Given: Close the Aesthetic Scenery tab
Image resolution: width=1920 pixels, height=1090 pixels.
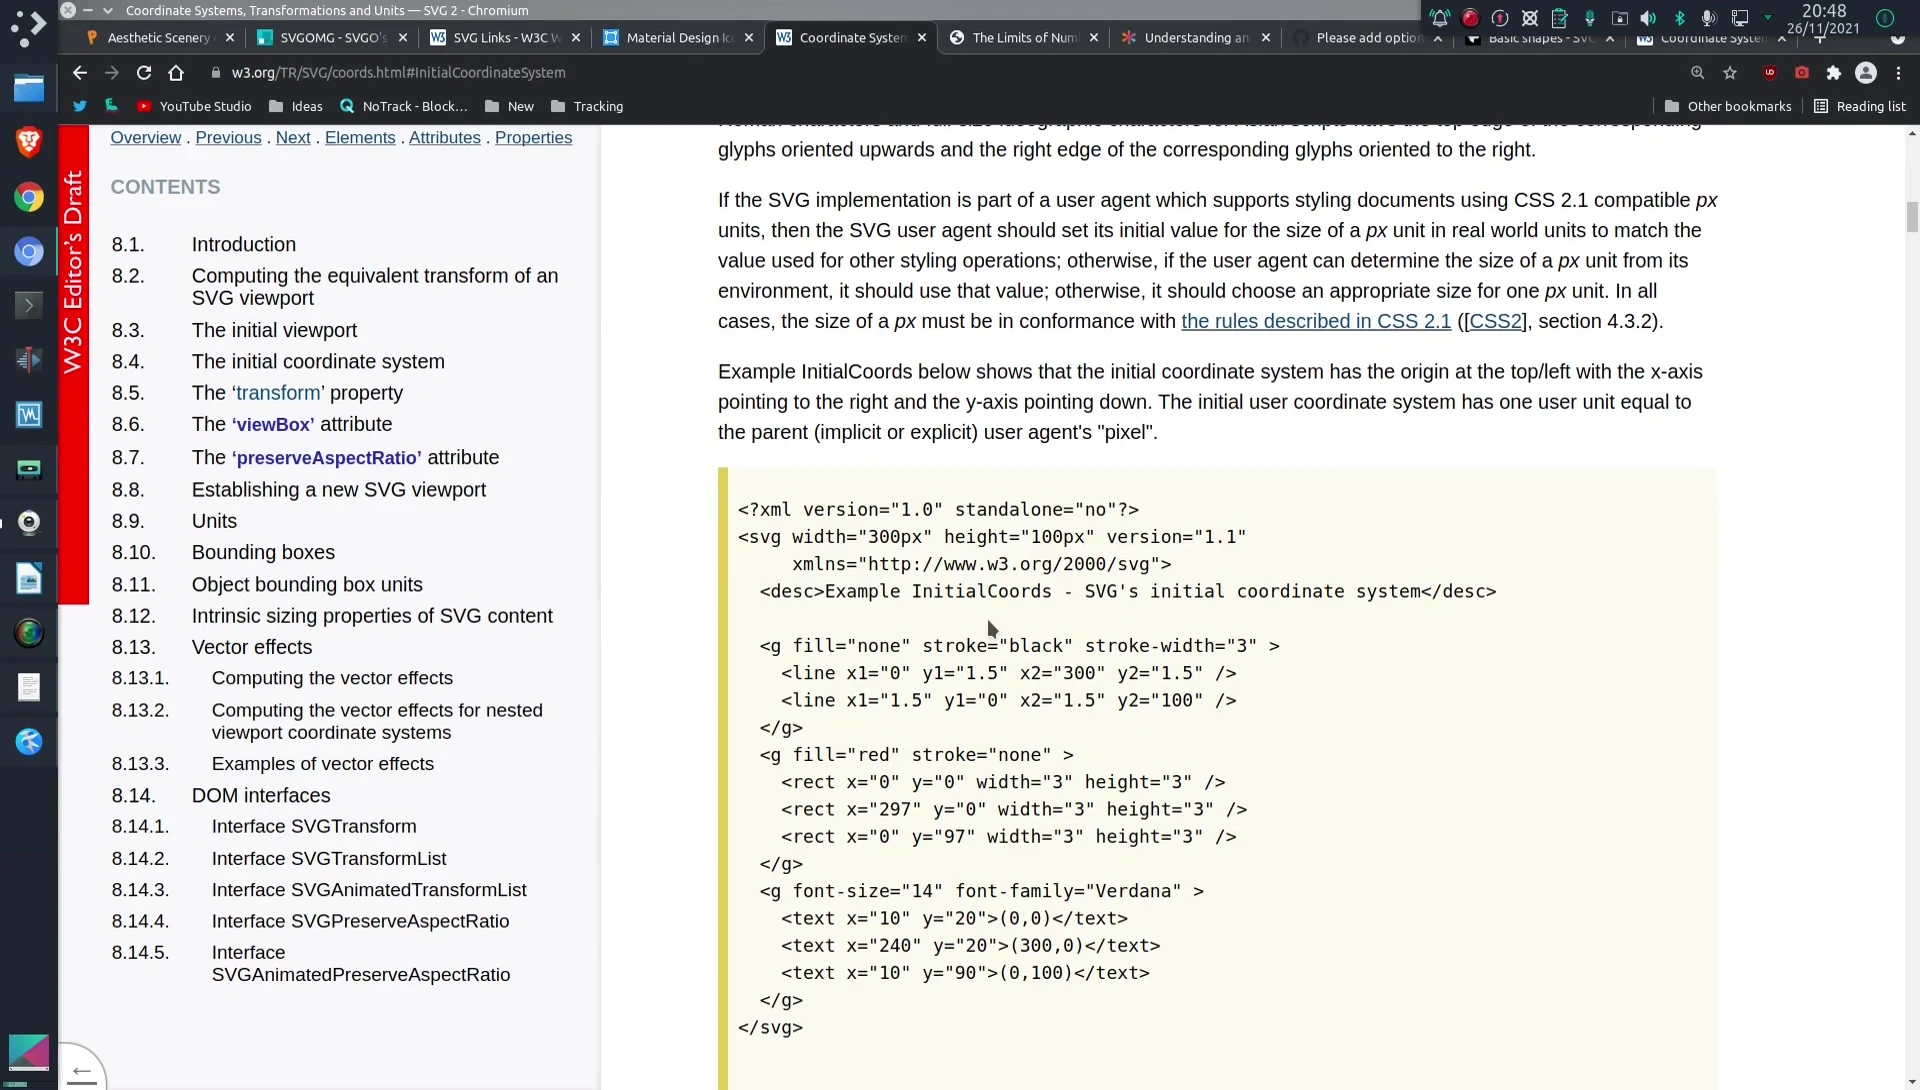Looking at the screenshot, I should [230, 38].
